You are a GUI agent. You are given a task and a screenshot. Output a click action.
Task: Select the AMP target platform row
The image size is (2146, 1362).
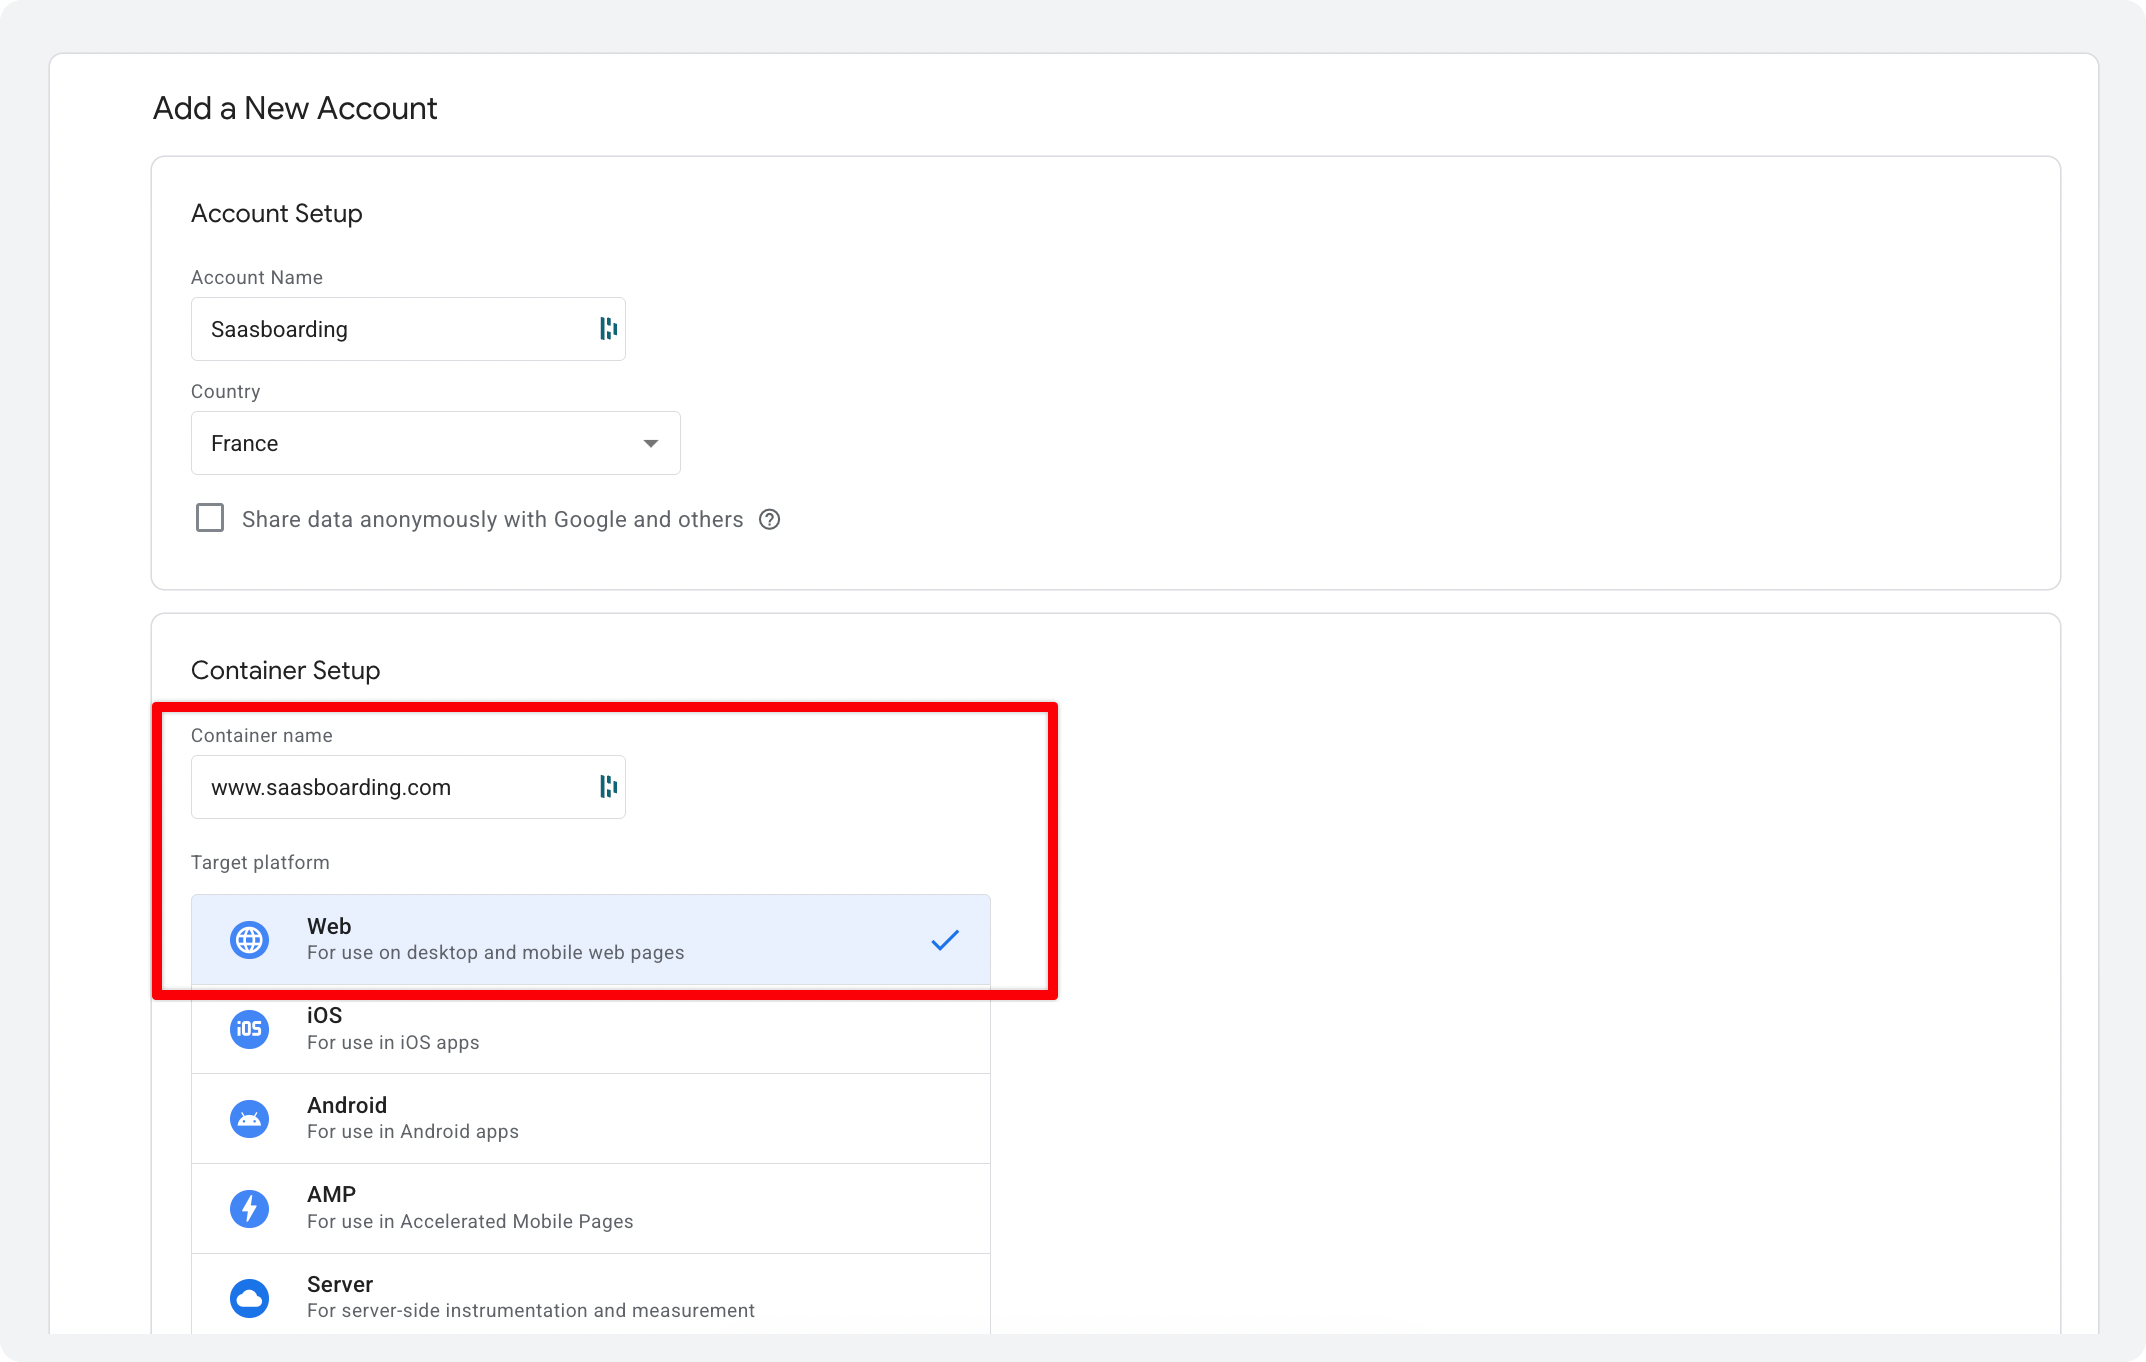pos(590,1208)
